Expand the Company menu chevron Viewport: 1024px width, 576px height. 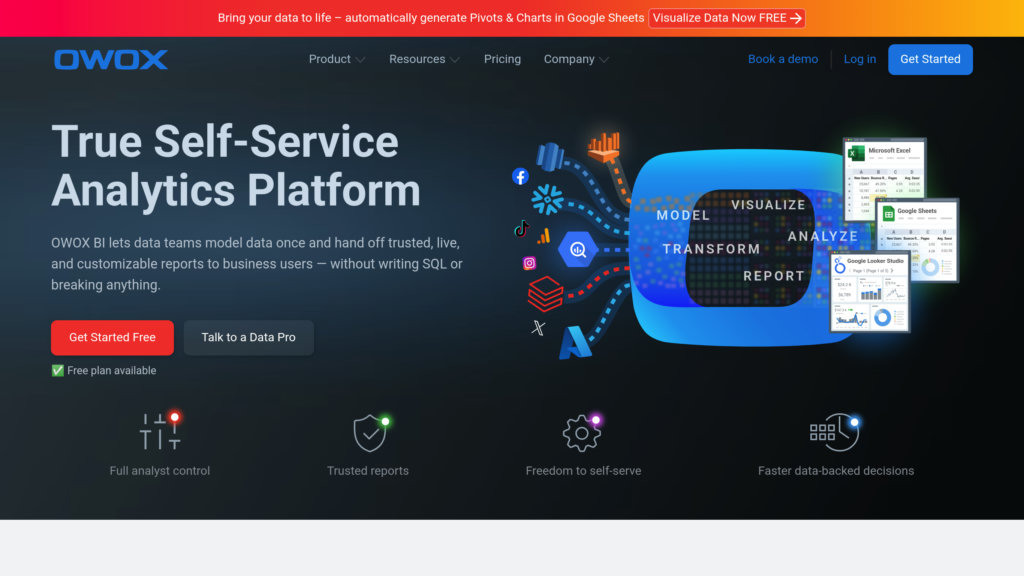603,60
